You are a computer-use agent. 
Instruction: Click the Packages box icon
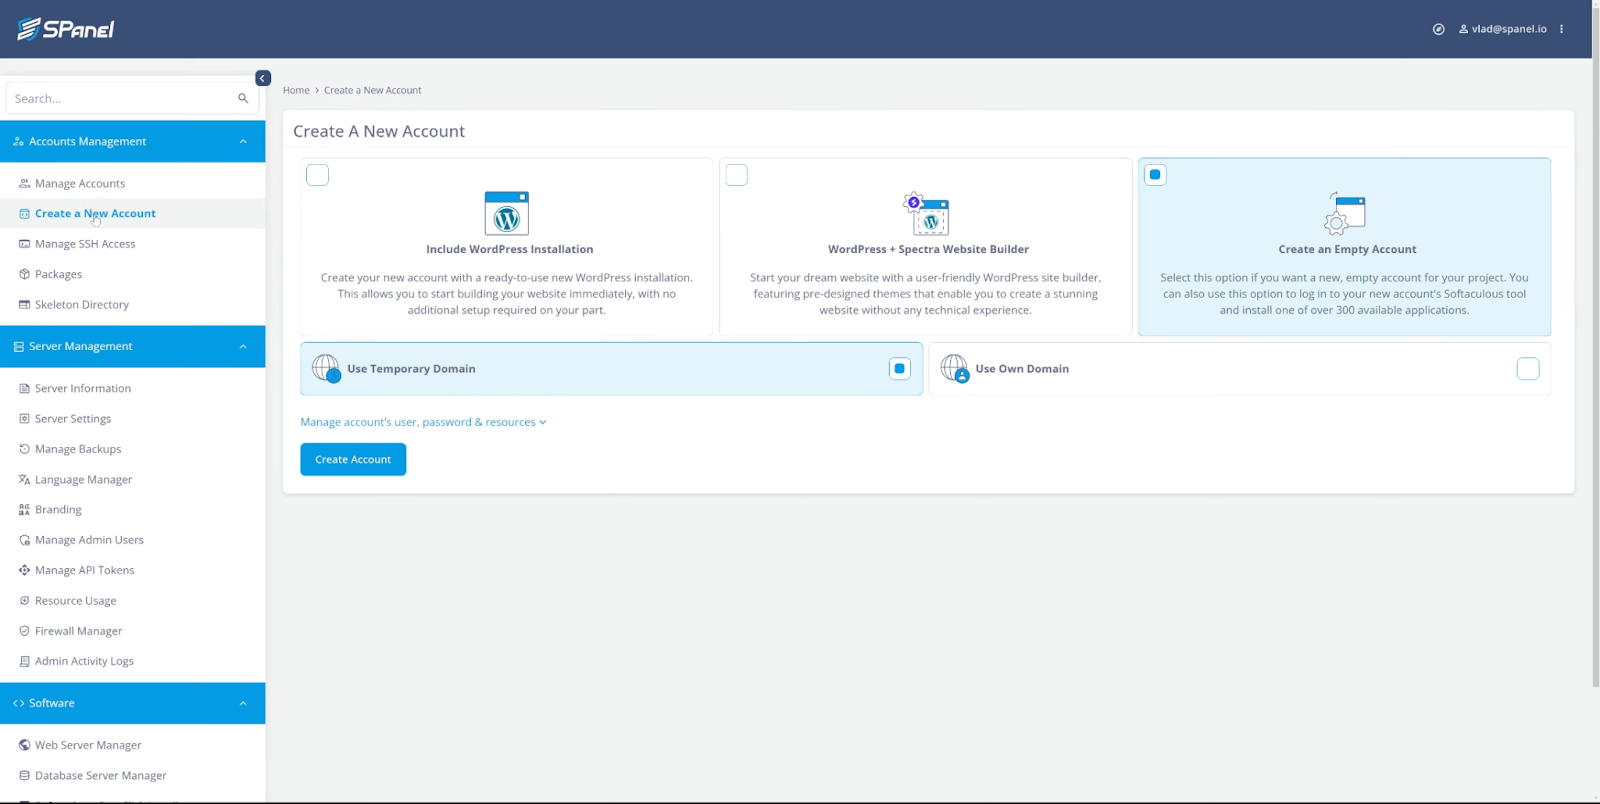pos(24,274)
